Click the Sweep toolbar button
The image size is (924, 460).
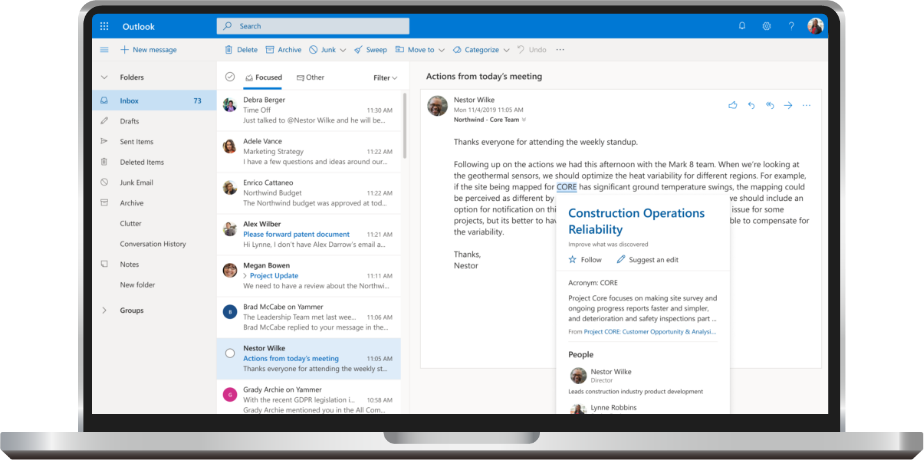click(x=371, y=50)
